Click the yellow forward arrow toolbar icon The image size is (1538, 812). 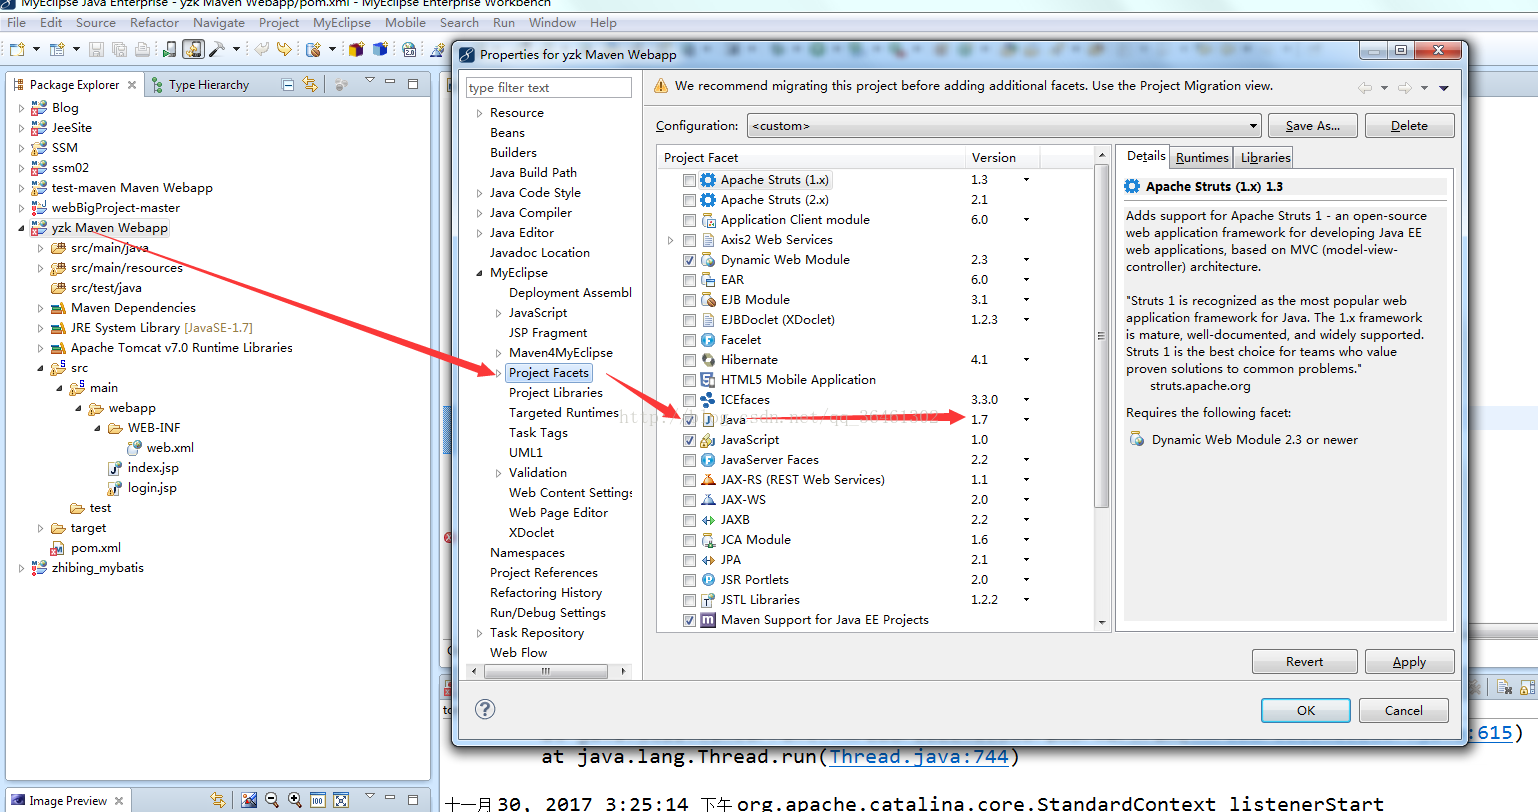(284, 48)
